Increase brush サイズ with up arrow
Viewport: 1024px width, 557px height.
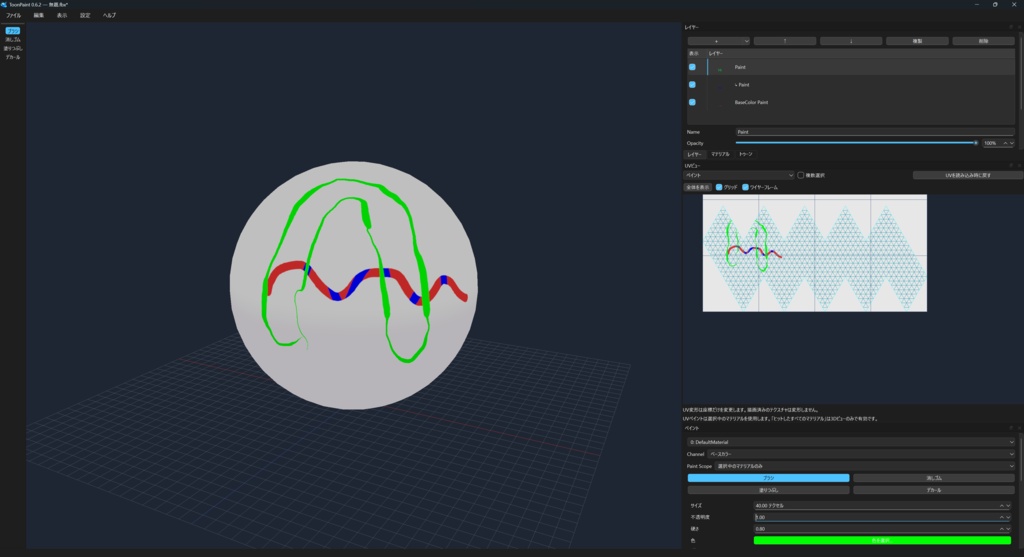point(1002,505)
